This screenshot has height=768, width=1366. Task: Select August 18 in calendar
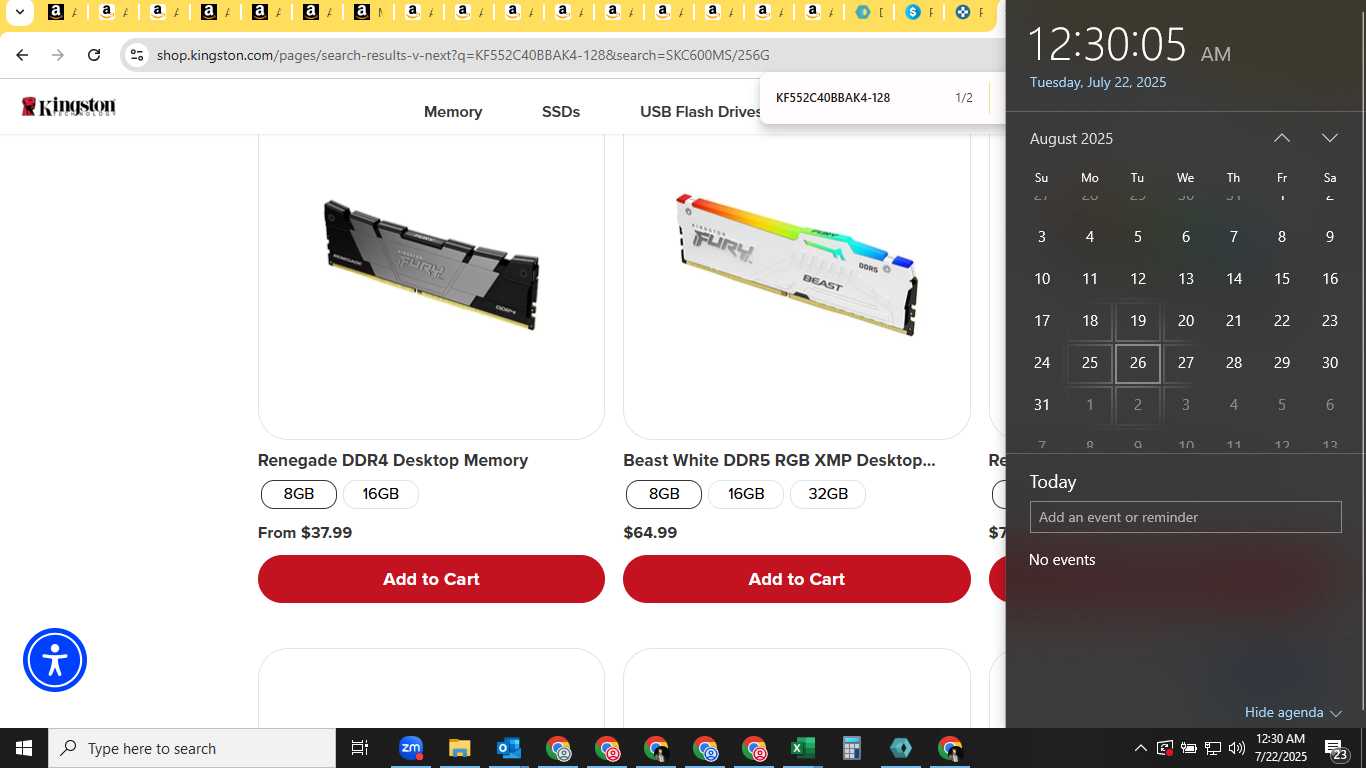point(1090,321)
